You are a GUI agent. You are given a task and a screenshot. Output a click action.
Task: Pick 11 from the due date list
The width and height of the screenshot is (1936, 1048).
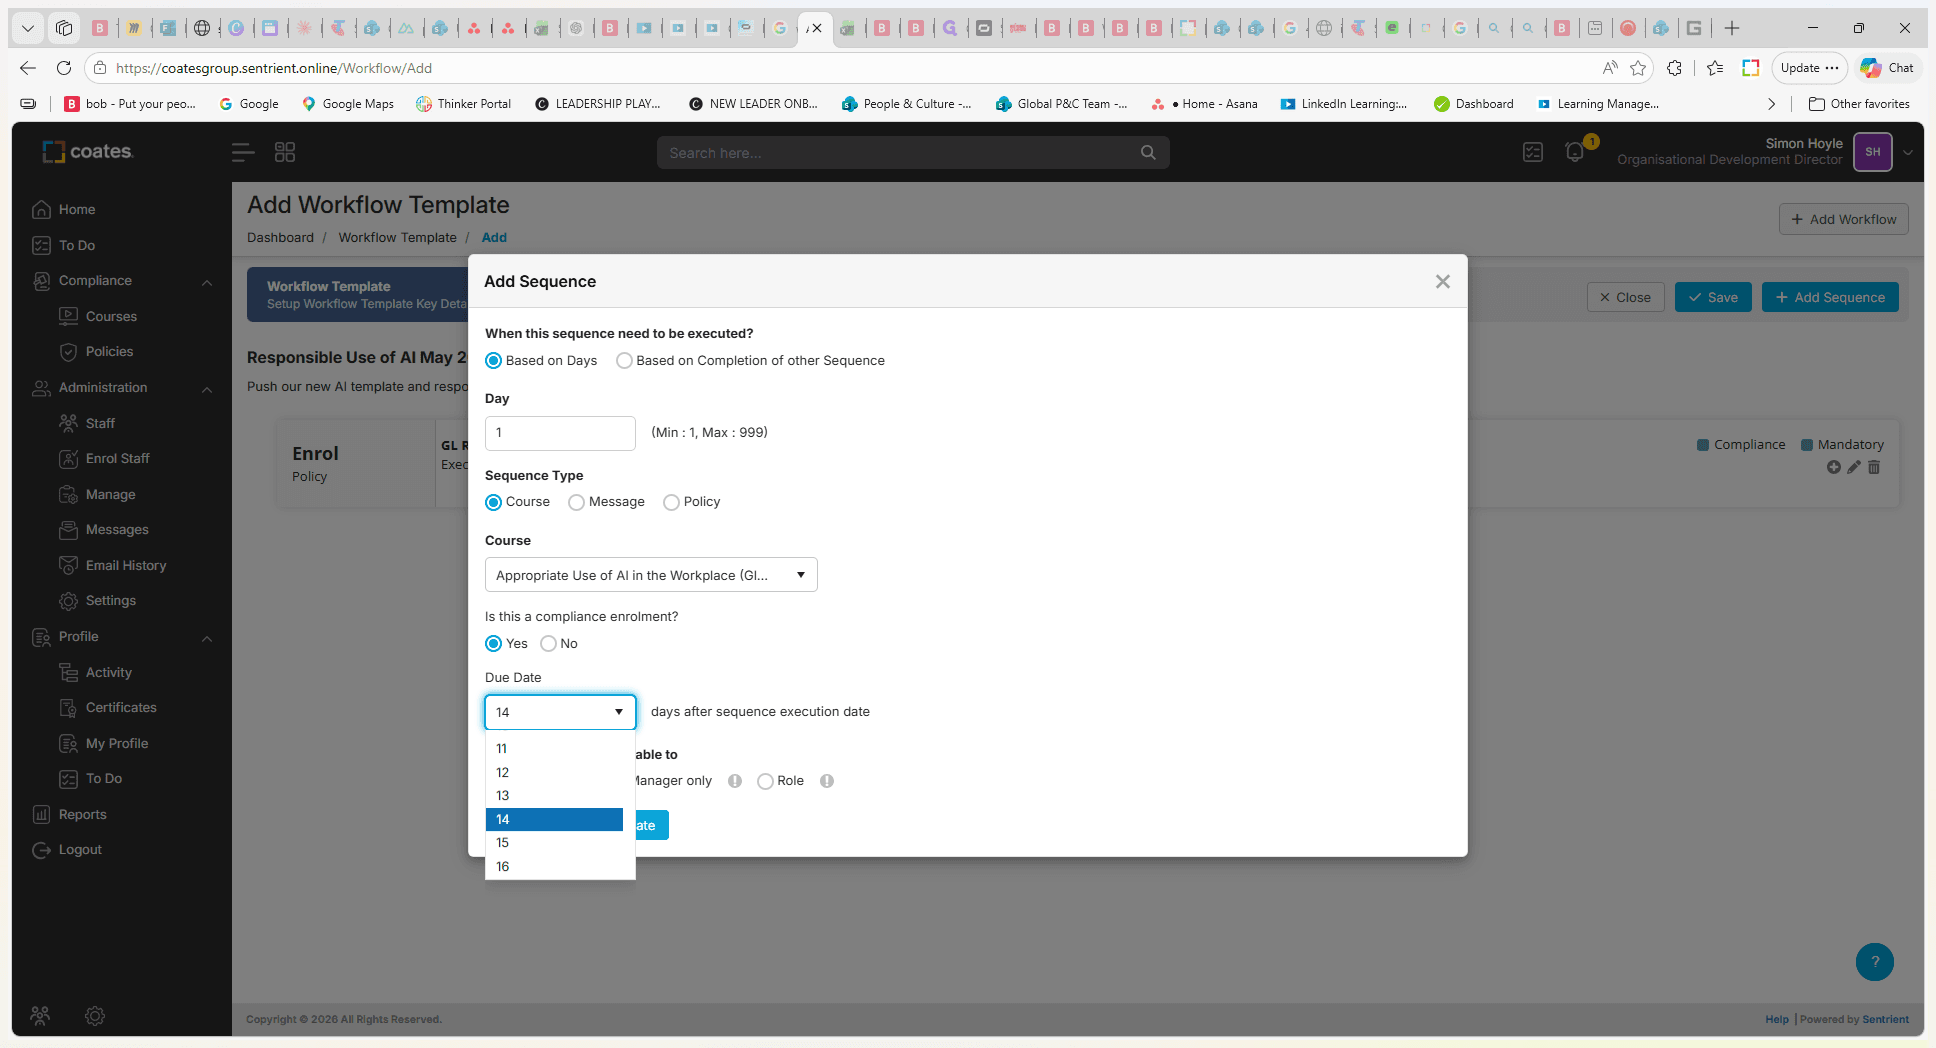pyautogui.click(x=554, y=749)
